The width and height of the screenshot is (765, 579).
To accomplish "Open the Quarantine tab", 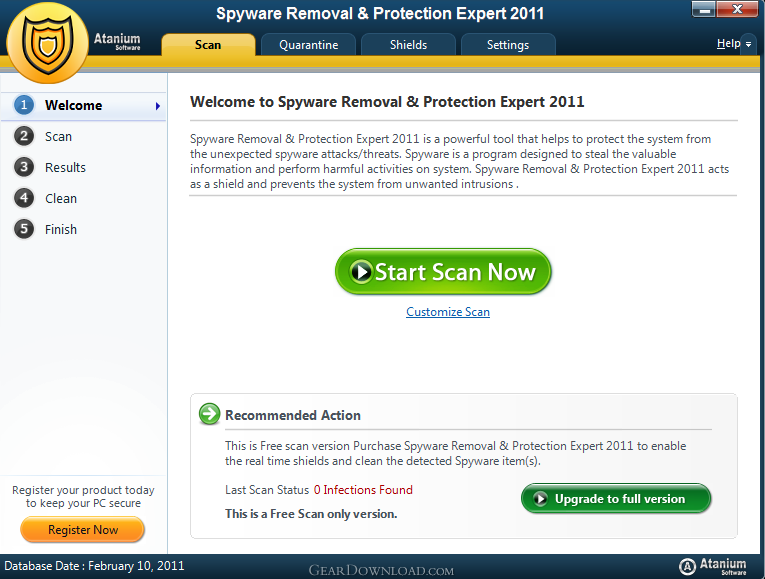I will tap(308, 45).
